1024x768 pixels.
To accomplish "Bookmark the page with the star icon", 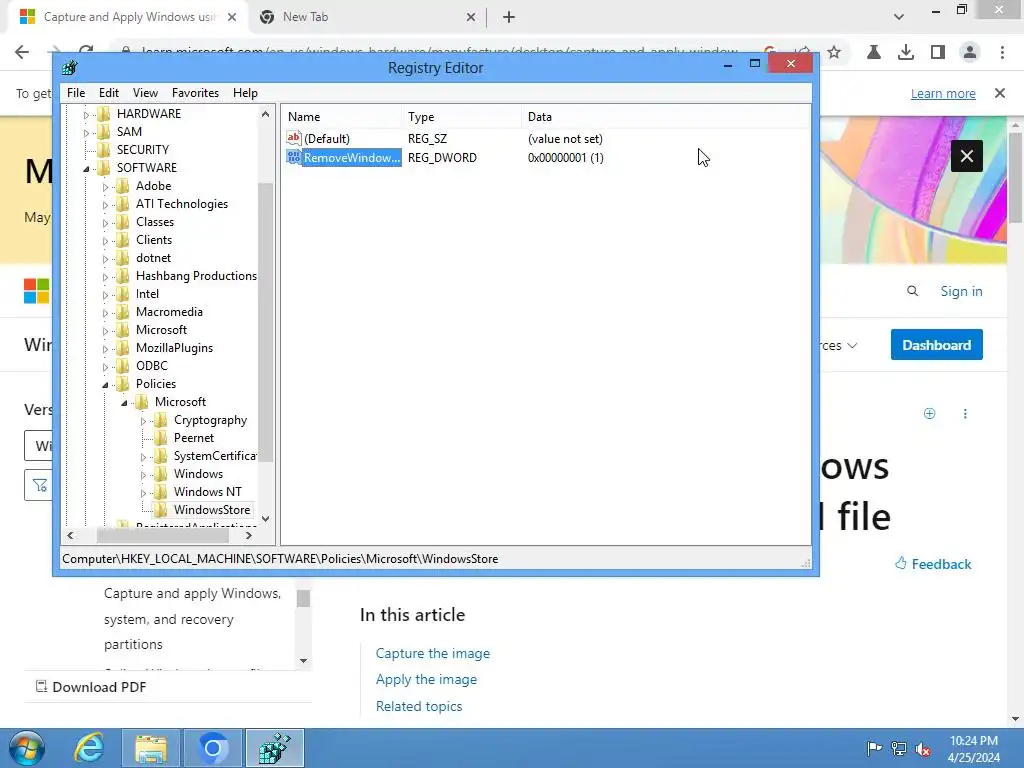I will (834, 52).
